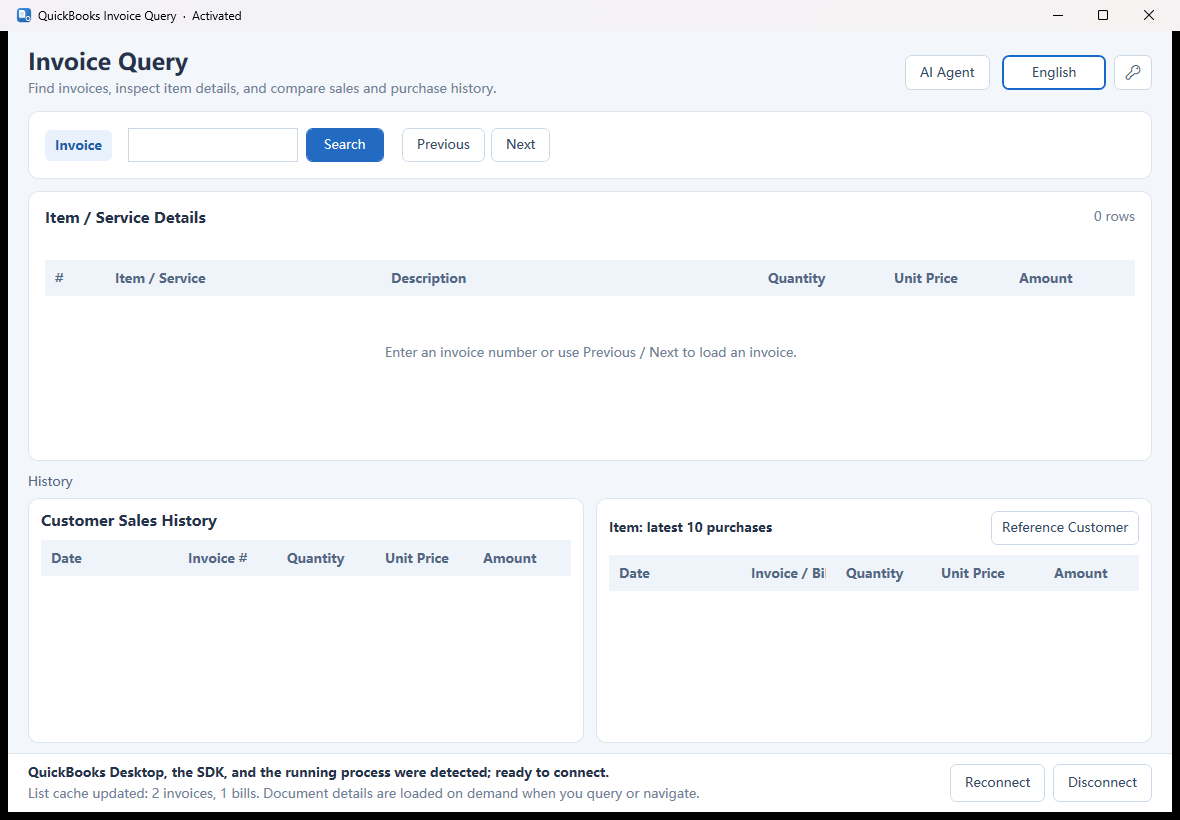
Task: Click the # column header
Action: point(59,278)
